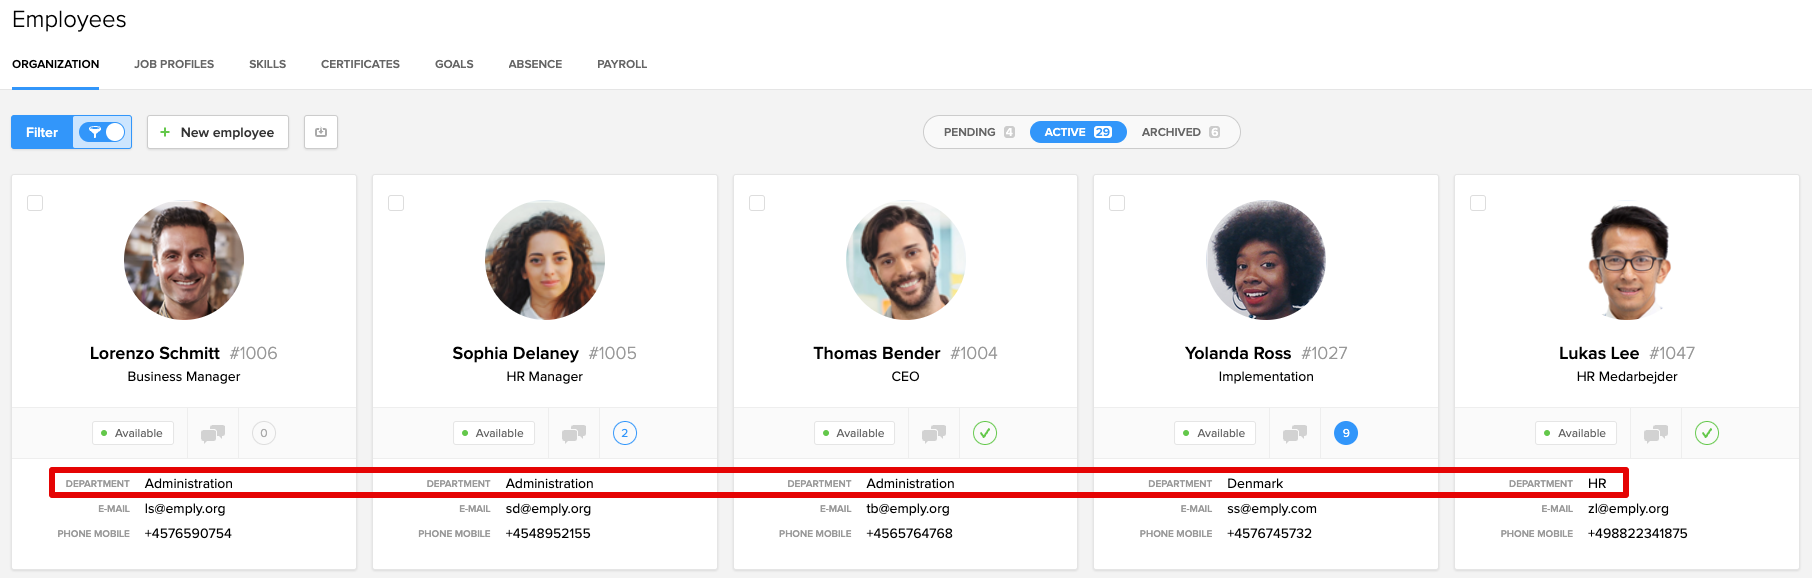
Task: Click the export employees icon button
Action: pos(321,132)
